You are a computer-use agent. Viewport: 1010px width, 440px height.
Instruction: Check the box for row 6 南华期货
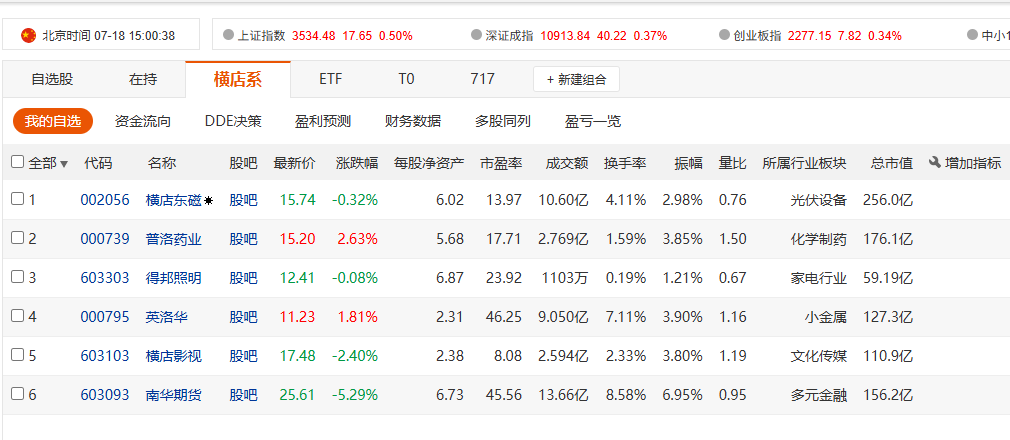point(17,394)
